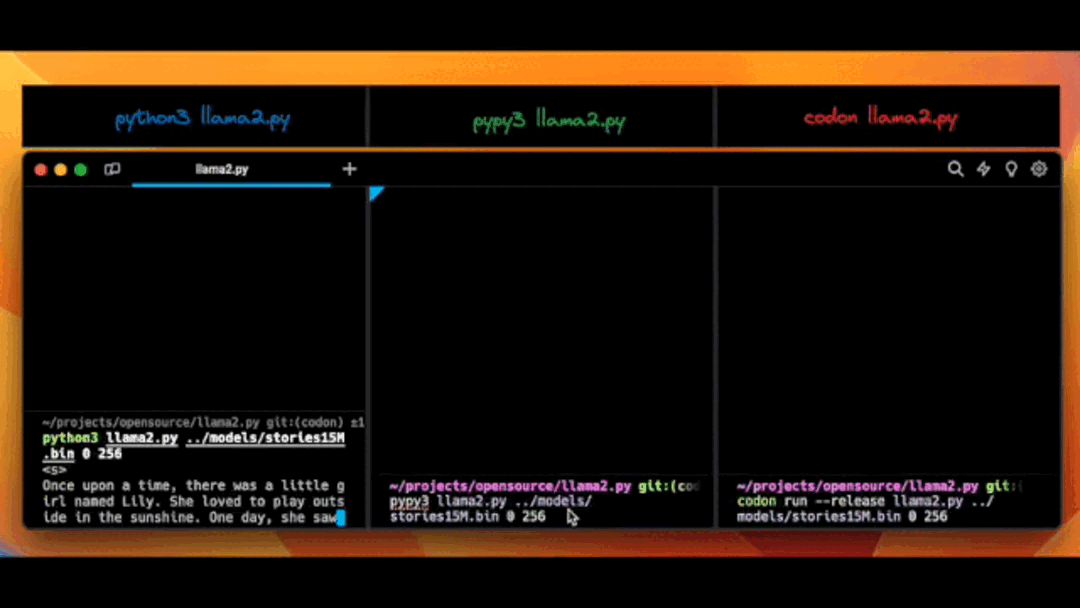Click the split panes icon near the window buttons

112,169
